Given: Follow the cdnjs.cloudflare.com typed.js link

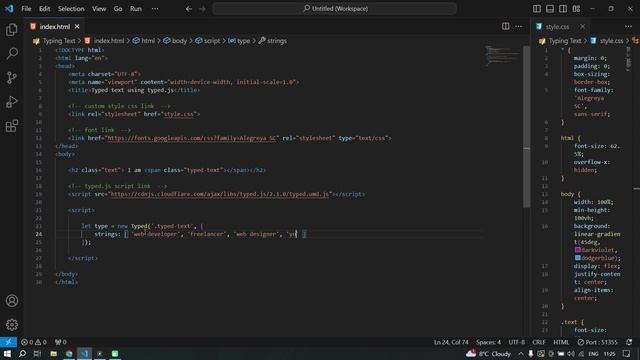Looking at the screenshot, I should pos(220,194).
